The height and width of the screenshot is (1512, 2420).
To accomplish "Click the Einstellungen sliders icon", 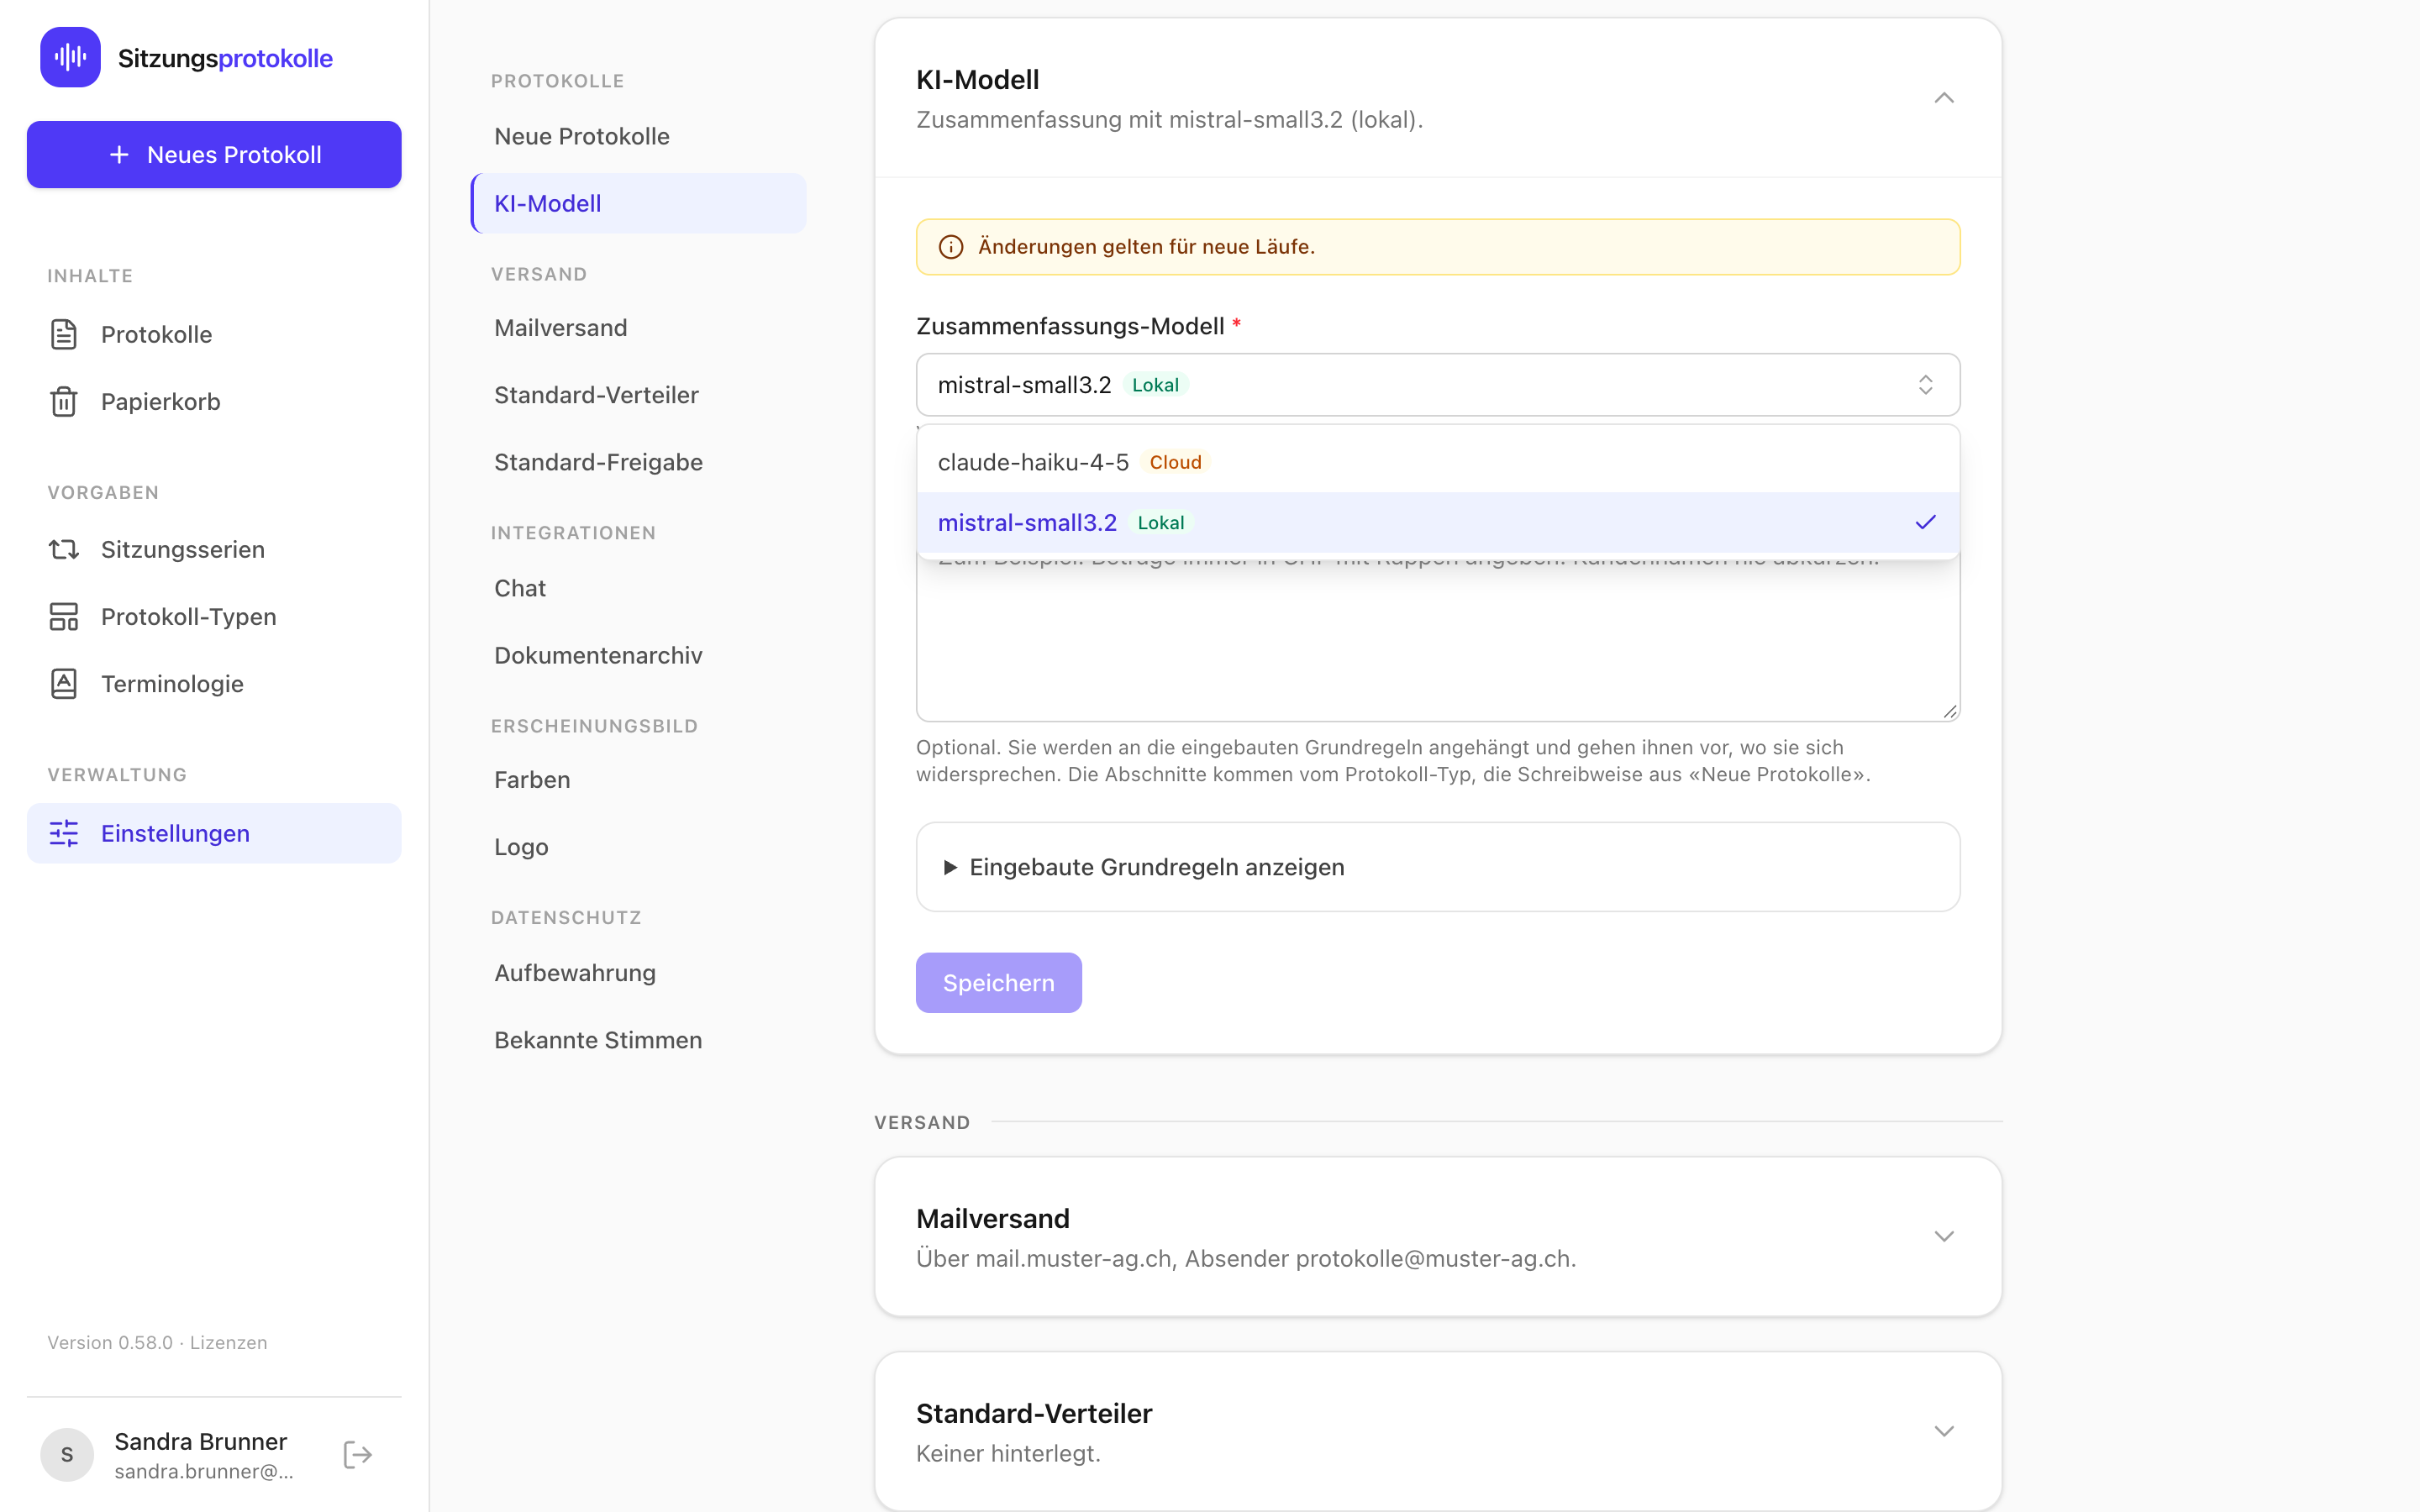I will [x=64, y=833].
